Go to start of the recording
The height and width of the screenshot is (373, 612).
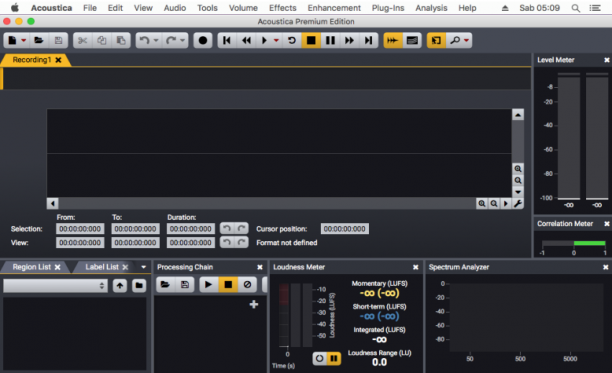point(227,40)
